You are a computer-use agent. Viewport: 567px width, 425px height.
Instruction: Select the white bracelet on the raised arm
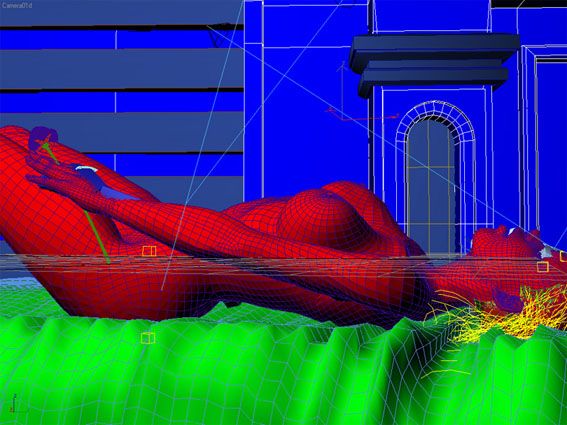pyautogui.click(x=86, y=169)
